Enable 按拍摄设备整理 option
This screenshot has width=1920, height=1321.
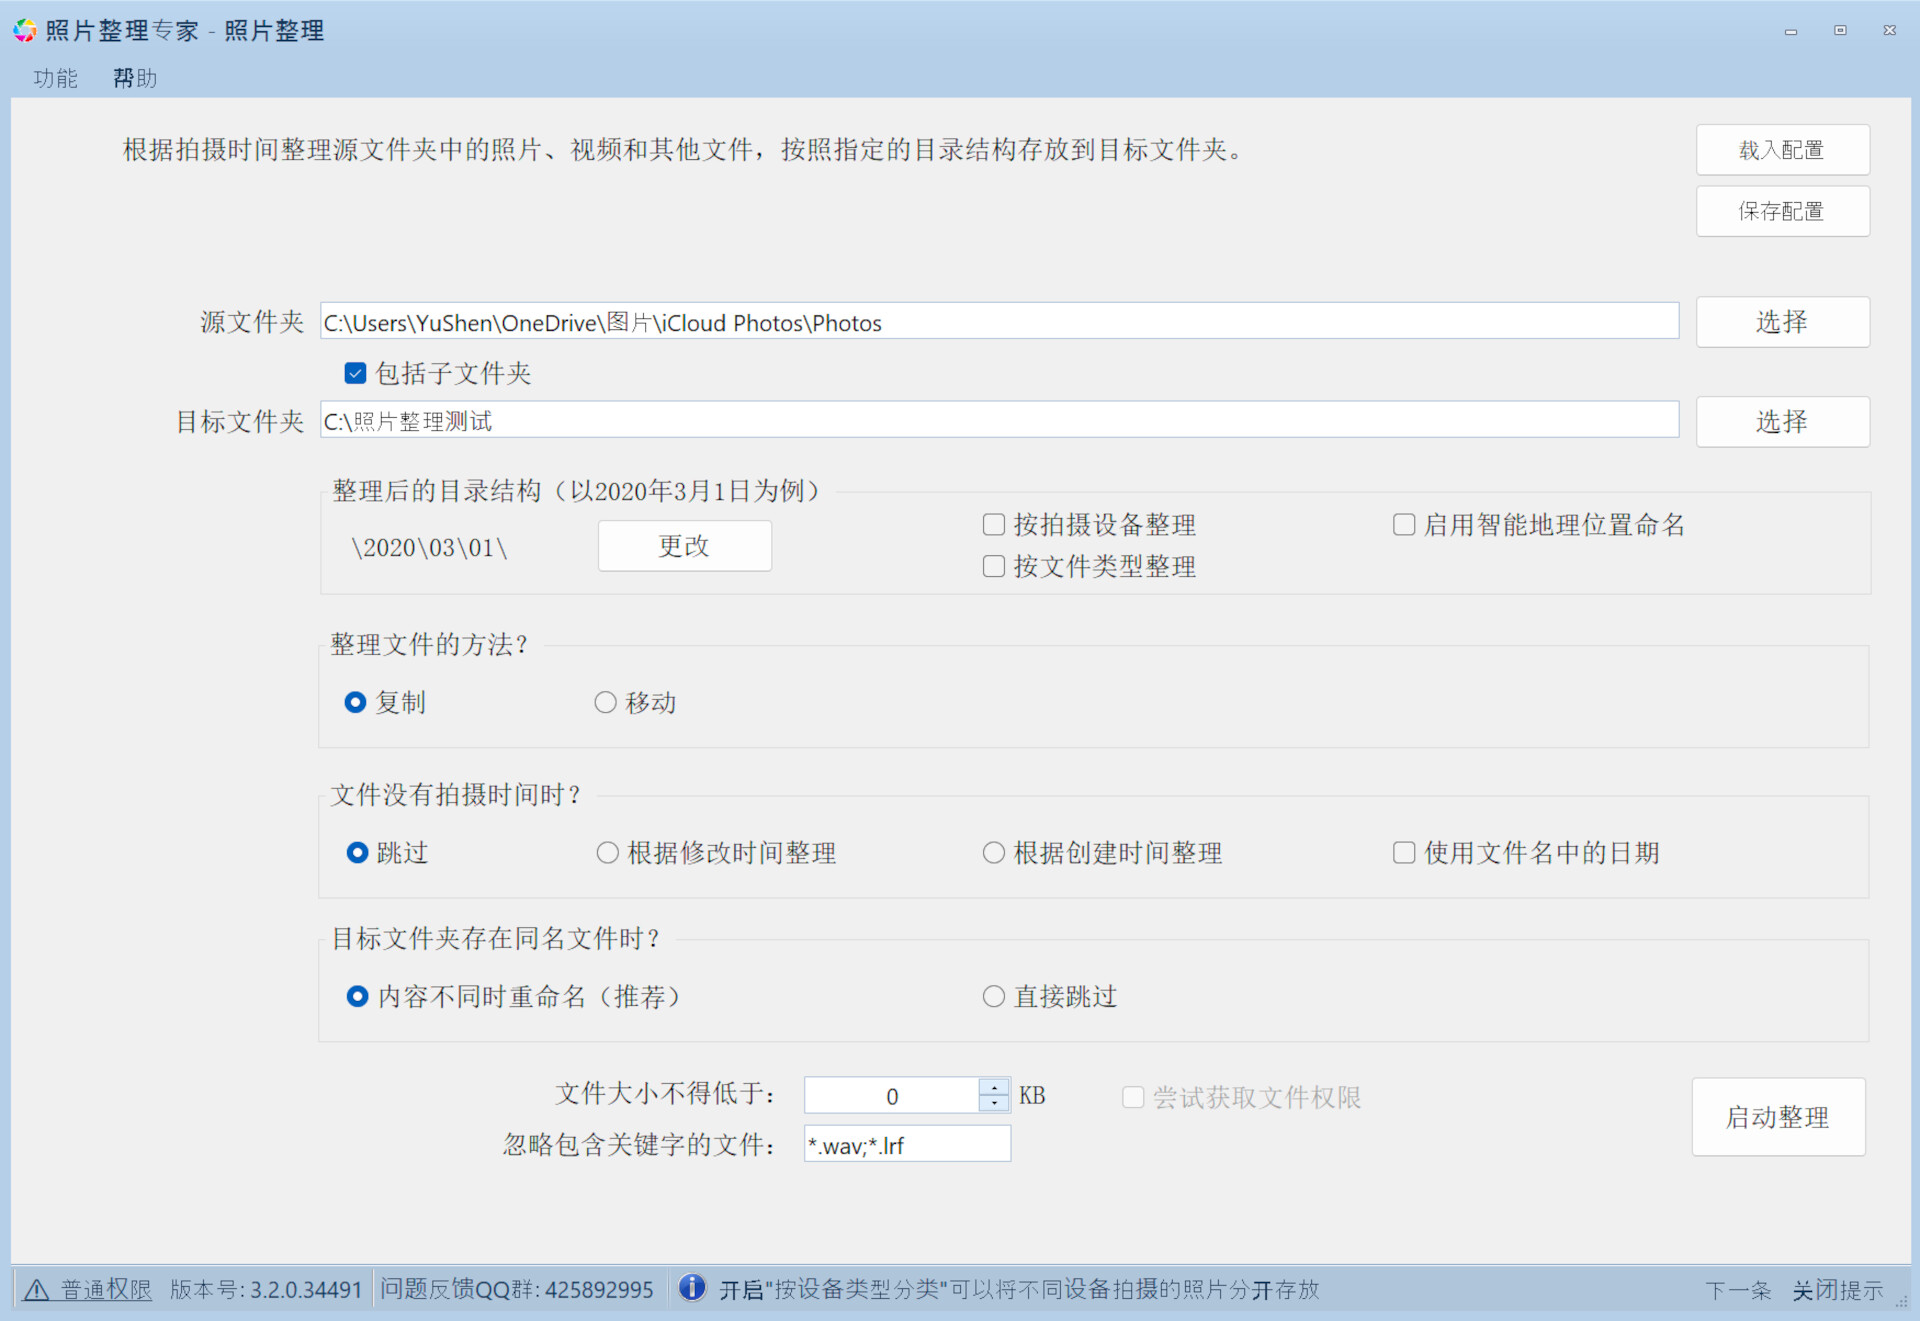point(993,524)
